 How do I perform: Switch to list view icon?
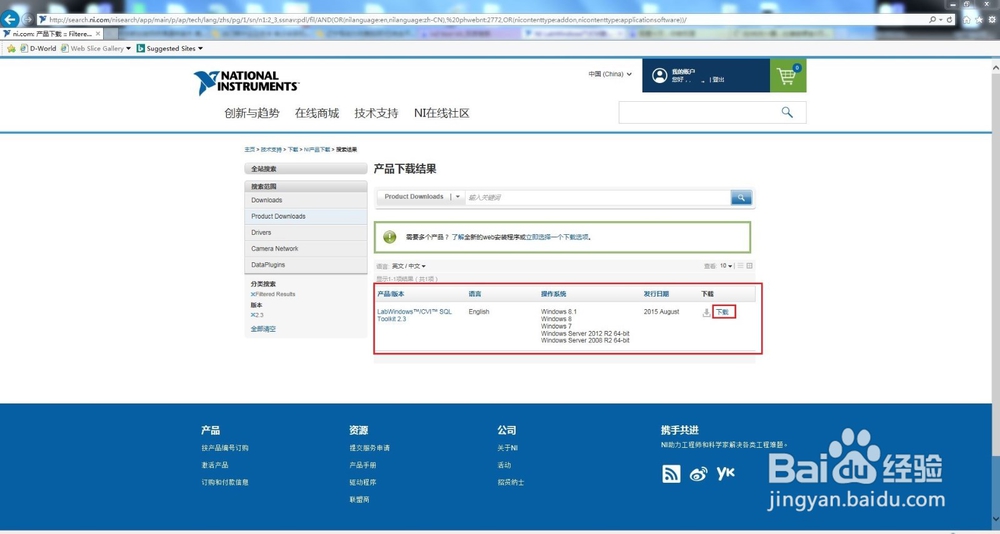740,265
